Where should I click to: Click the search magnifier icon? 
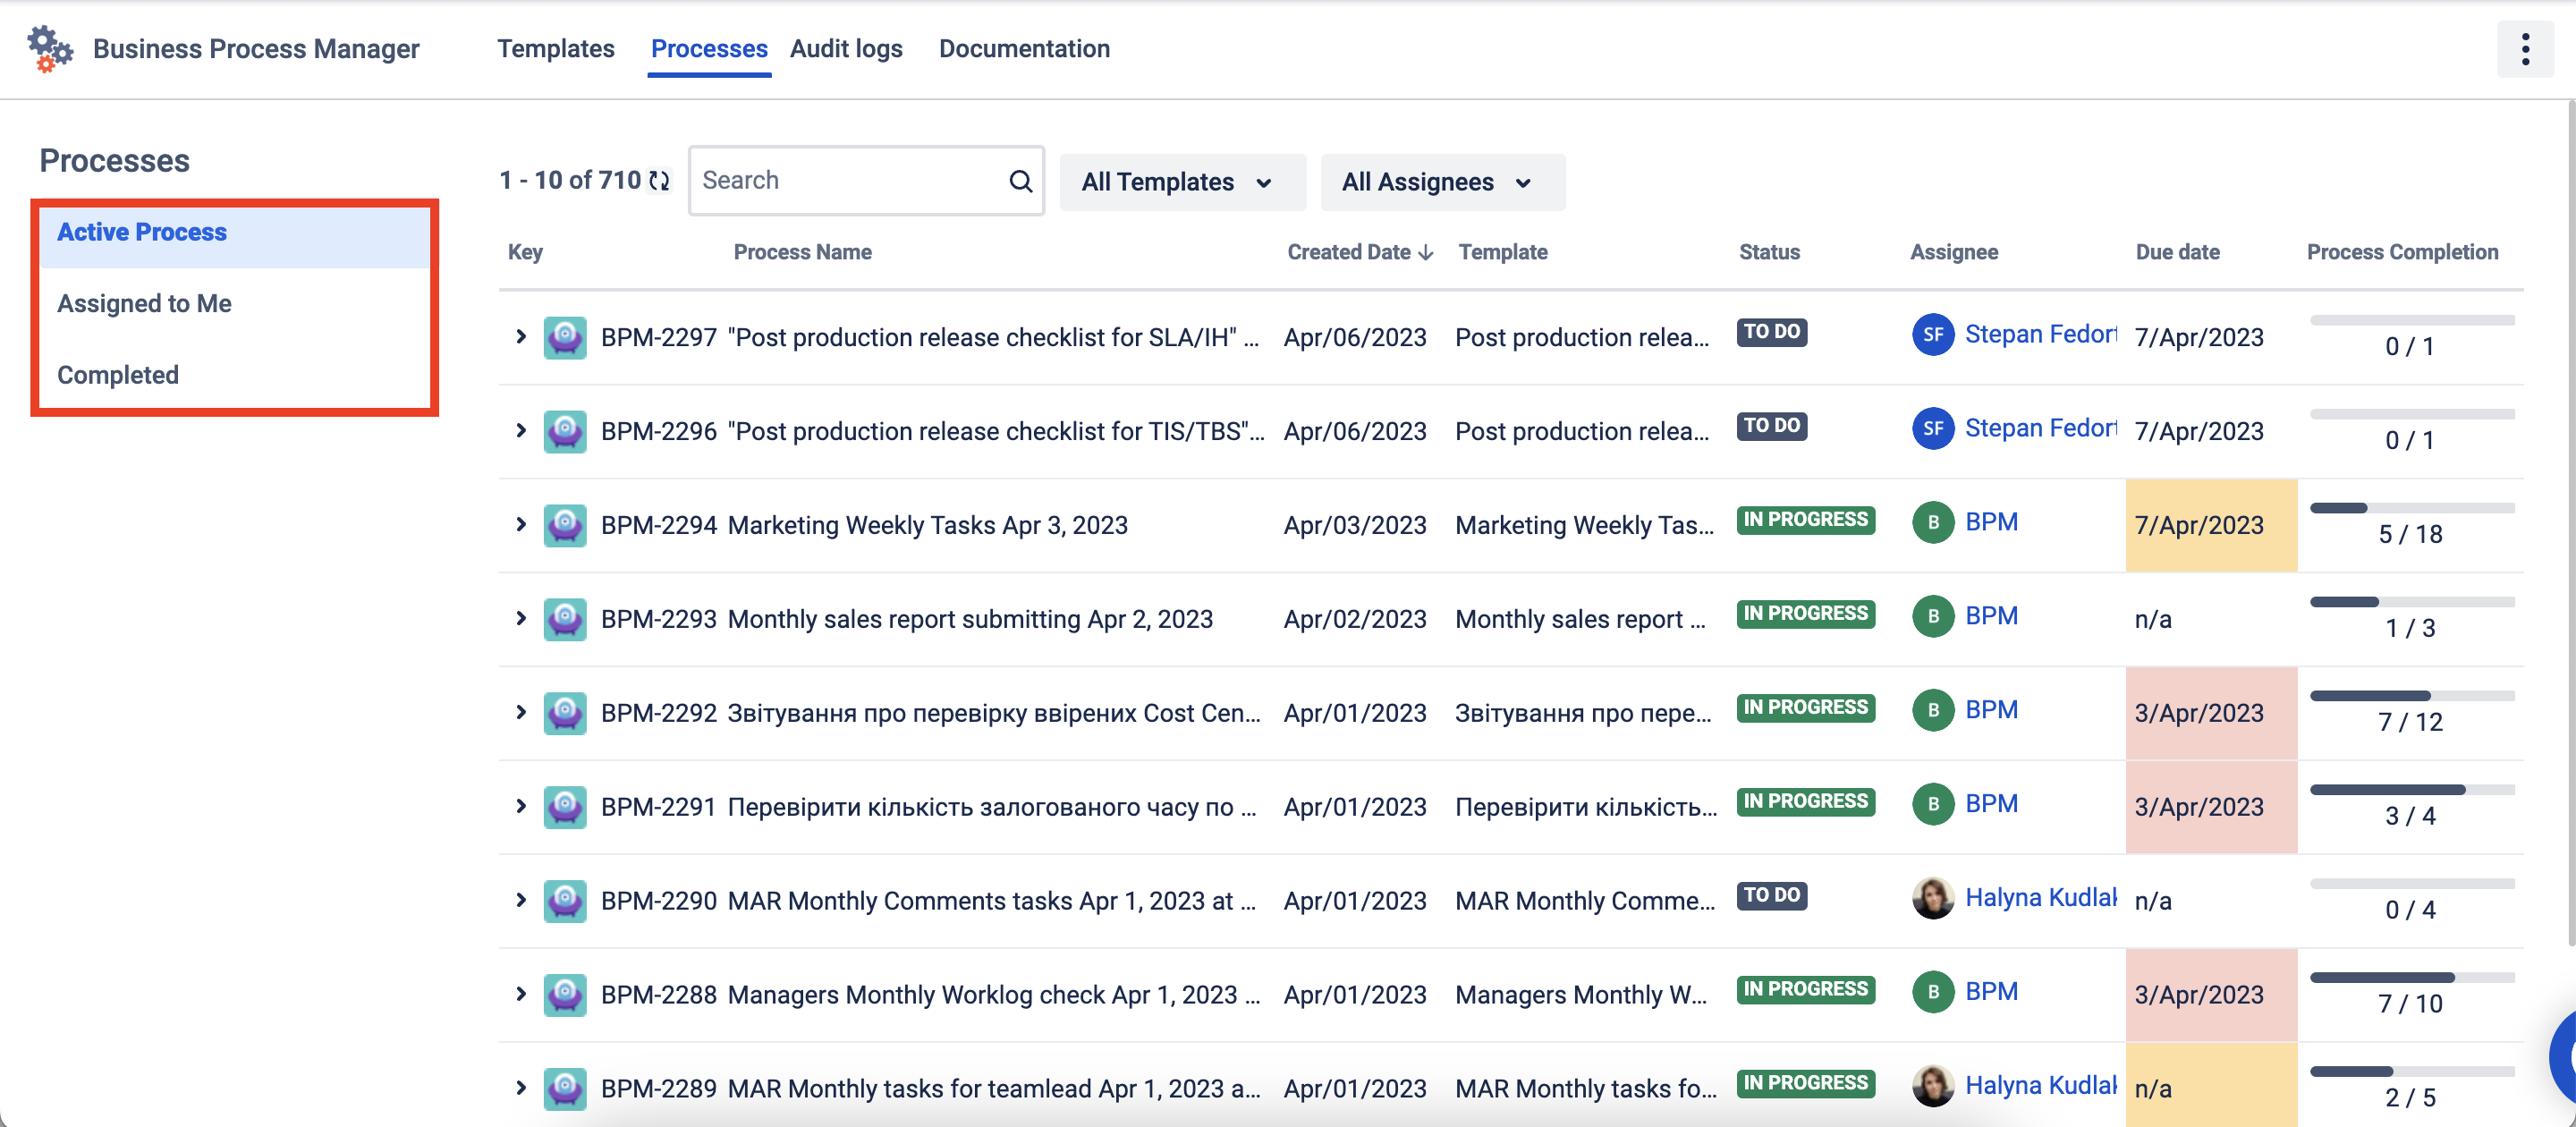(1019, 181)
